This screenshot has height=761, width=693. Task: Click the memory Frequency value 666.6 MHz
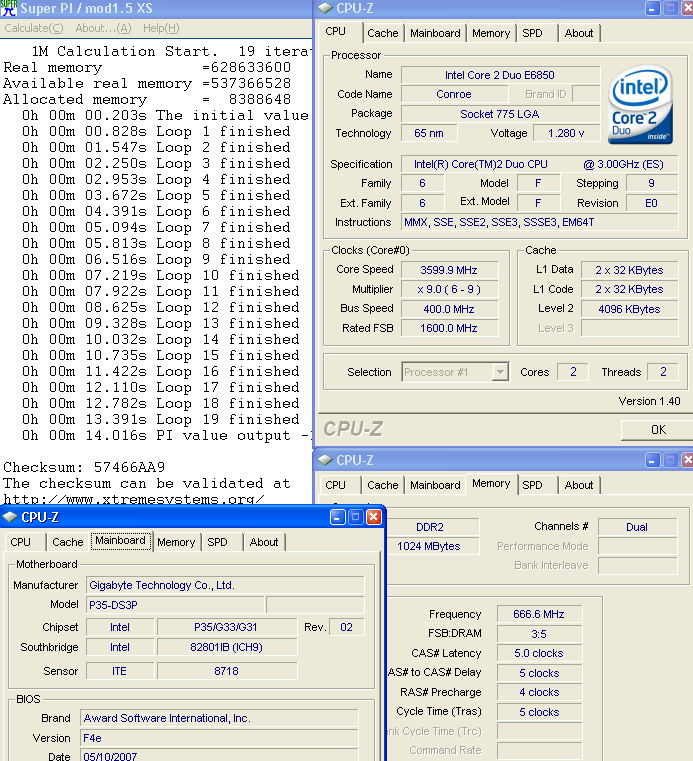click(539, 614)
